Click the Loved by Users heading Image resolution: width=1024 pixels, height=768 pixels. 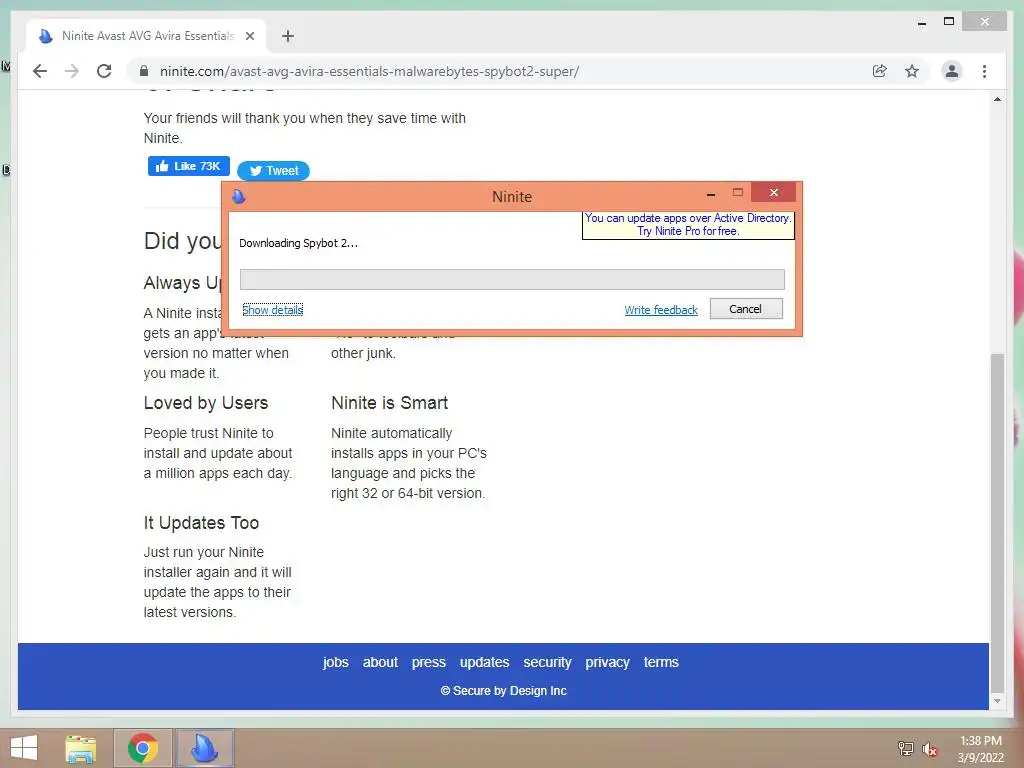[206, 403]
